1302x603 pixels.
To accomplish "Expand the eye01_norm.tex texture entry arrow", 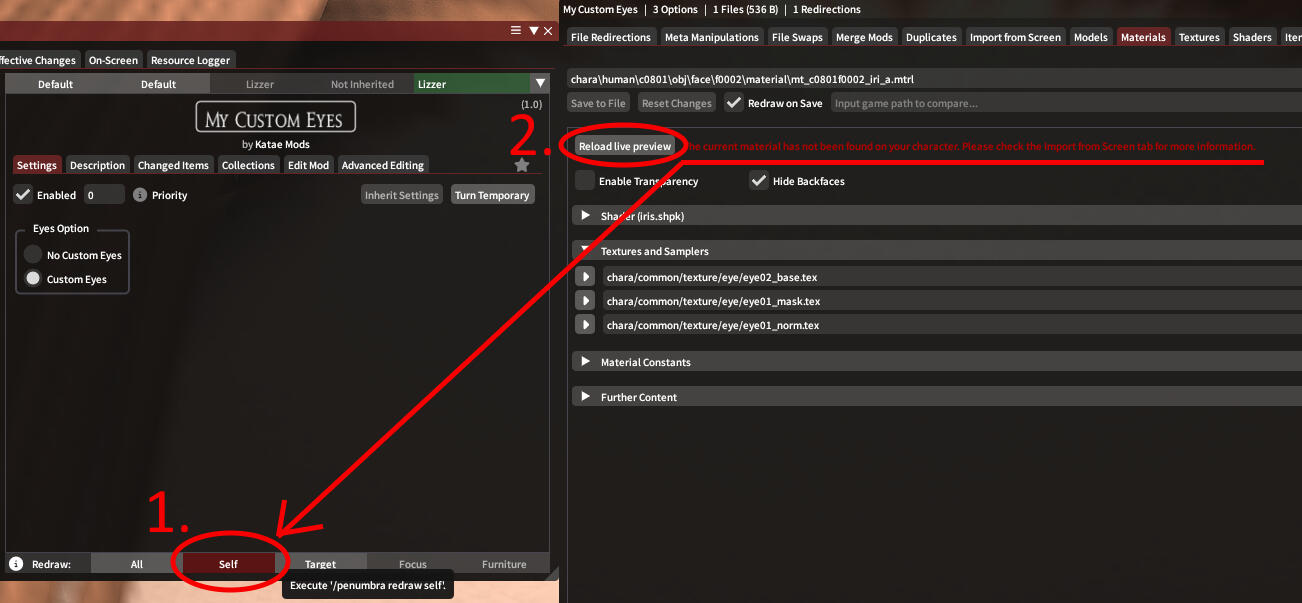I will (585, 325).
